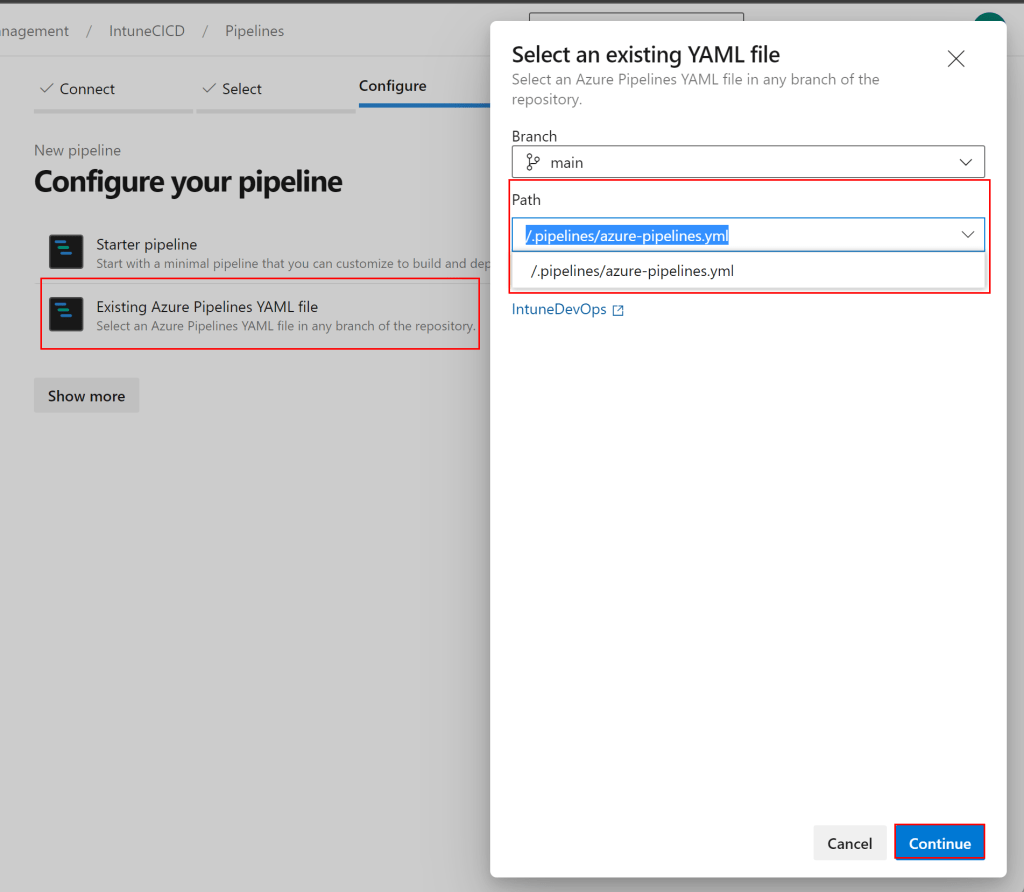Click the checkmark icon beside Connect
The width and height of the screenshot is (1024, 892).
[46, 89]
